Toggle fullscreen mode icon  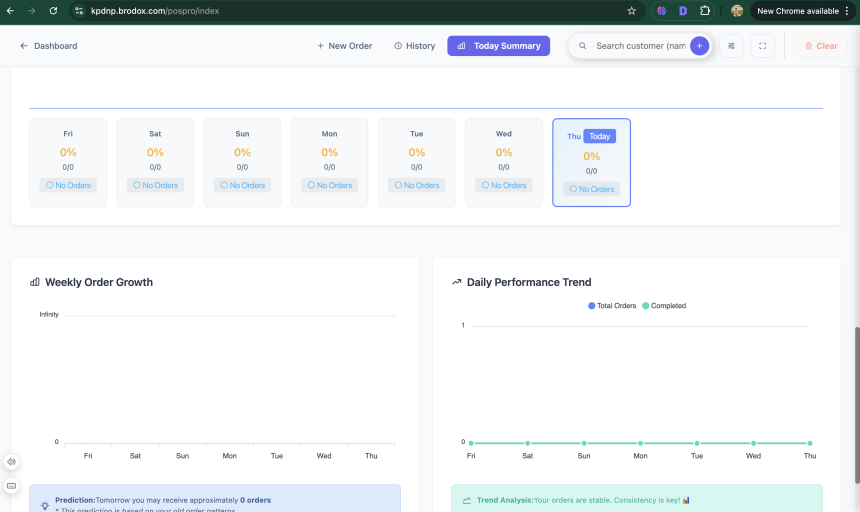(763, 46)
